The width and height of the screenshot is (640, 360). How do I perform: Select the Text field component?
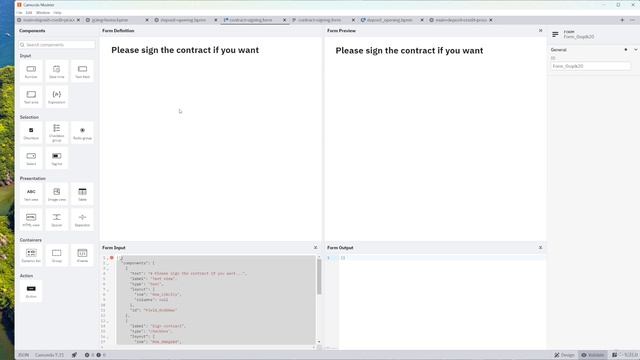(x=82, y=71)
